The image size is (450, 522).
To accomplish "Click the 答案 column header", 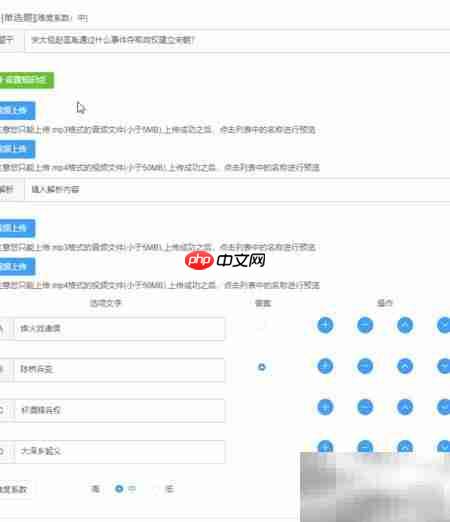I will 263,303.
